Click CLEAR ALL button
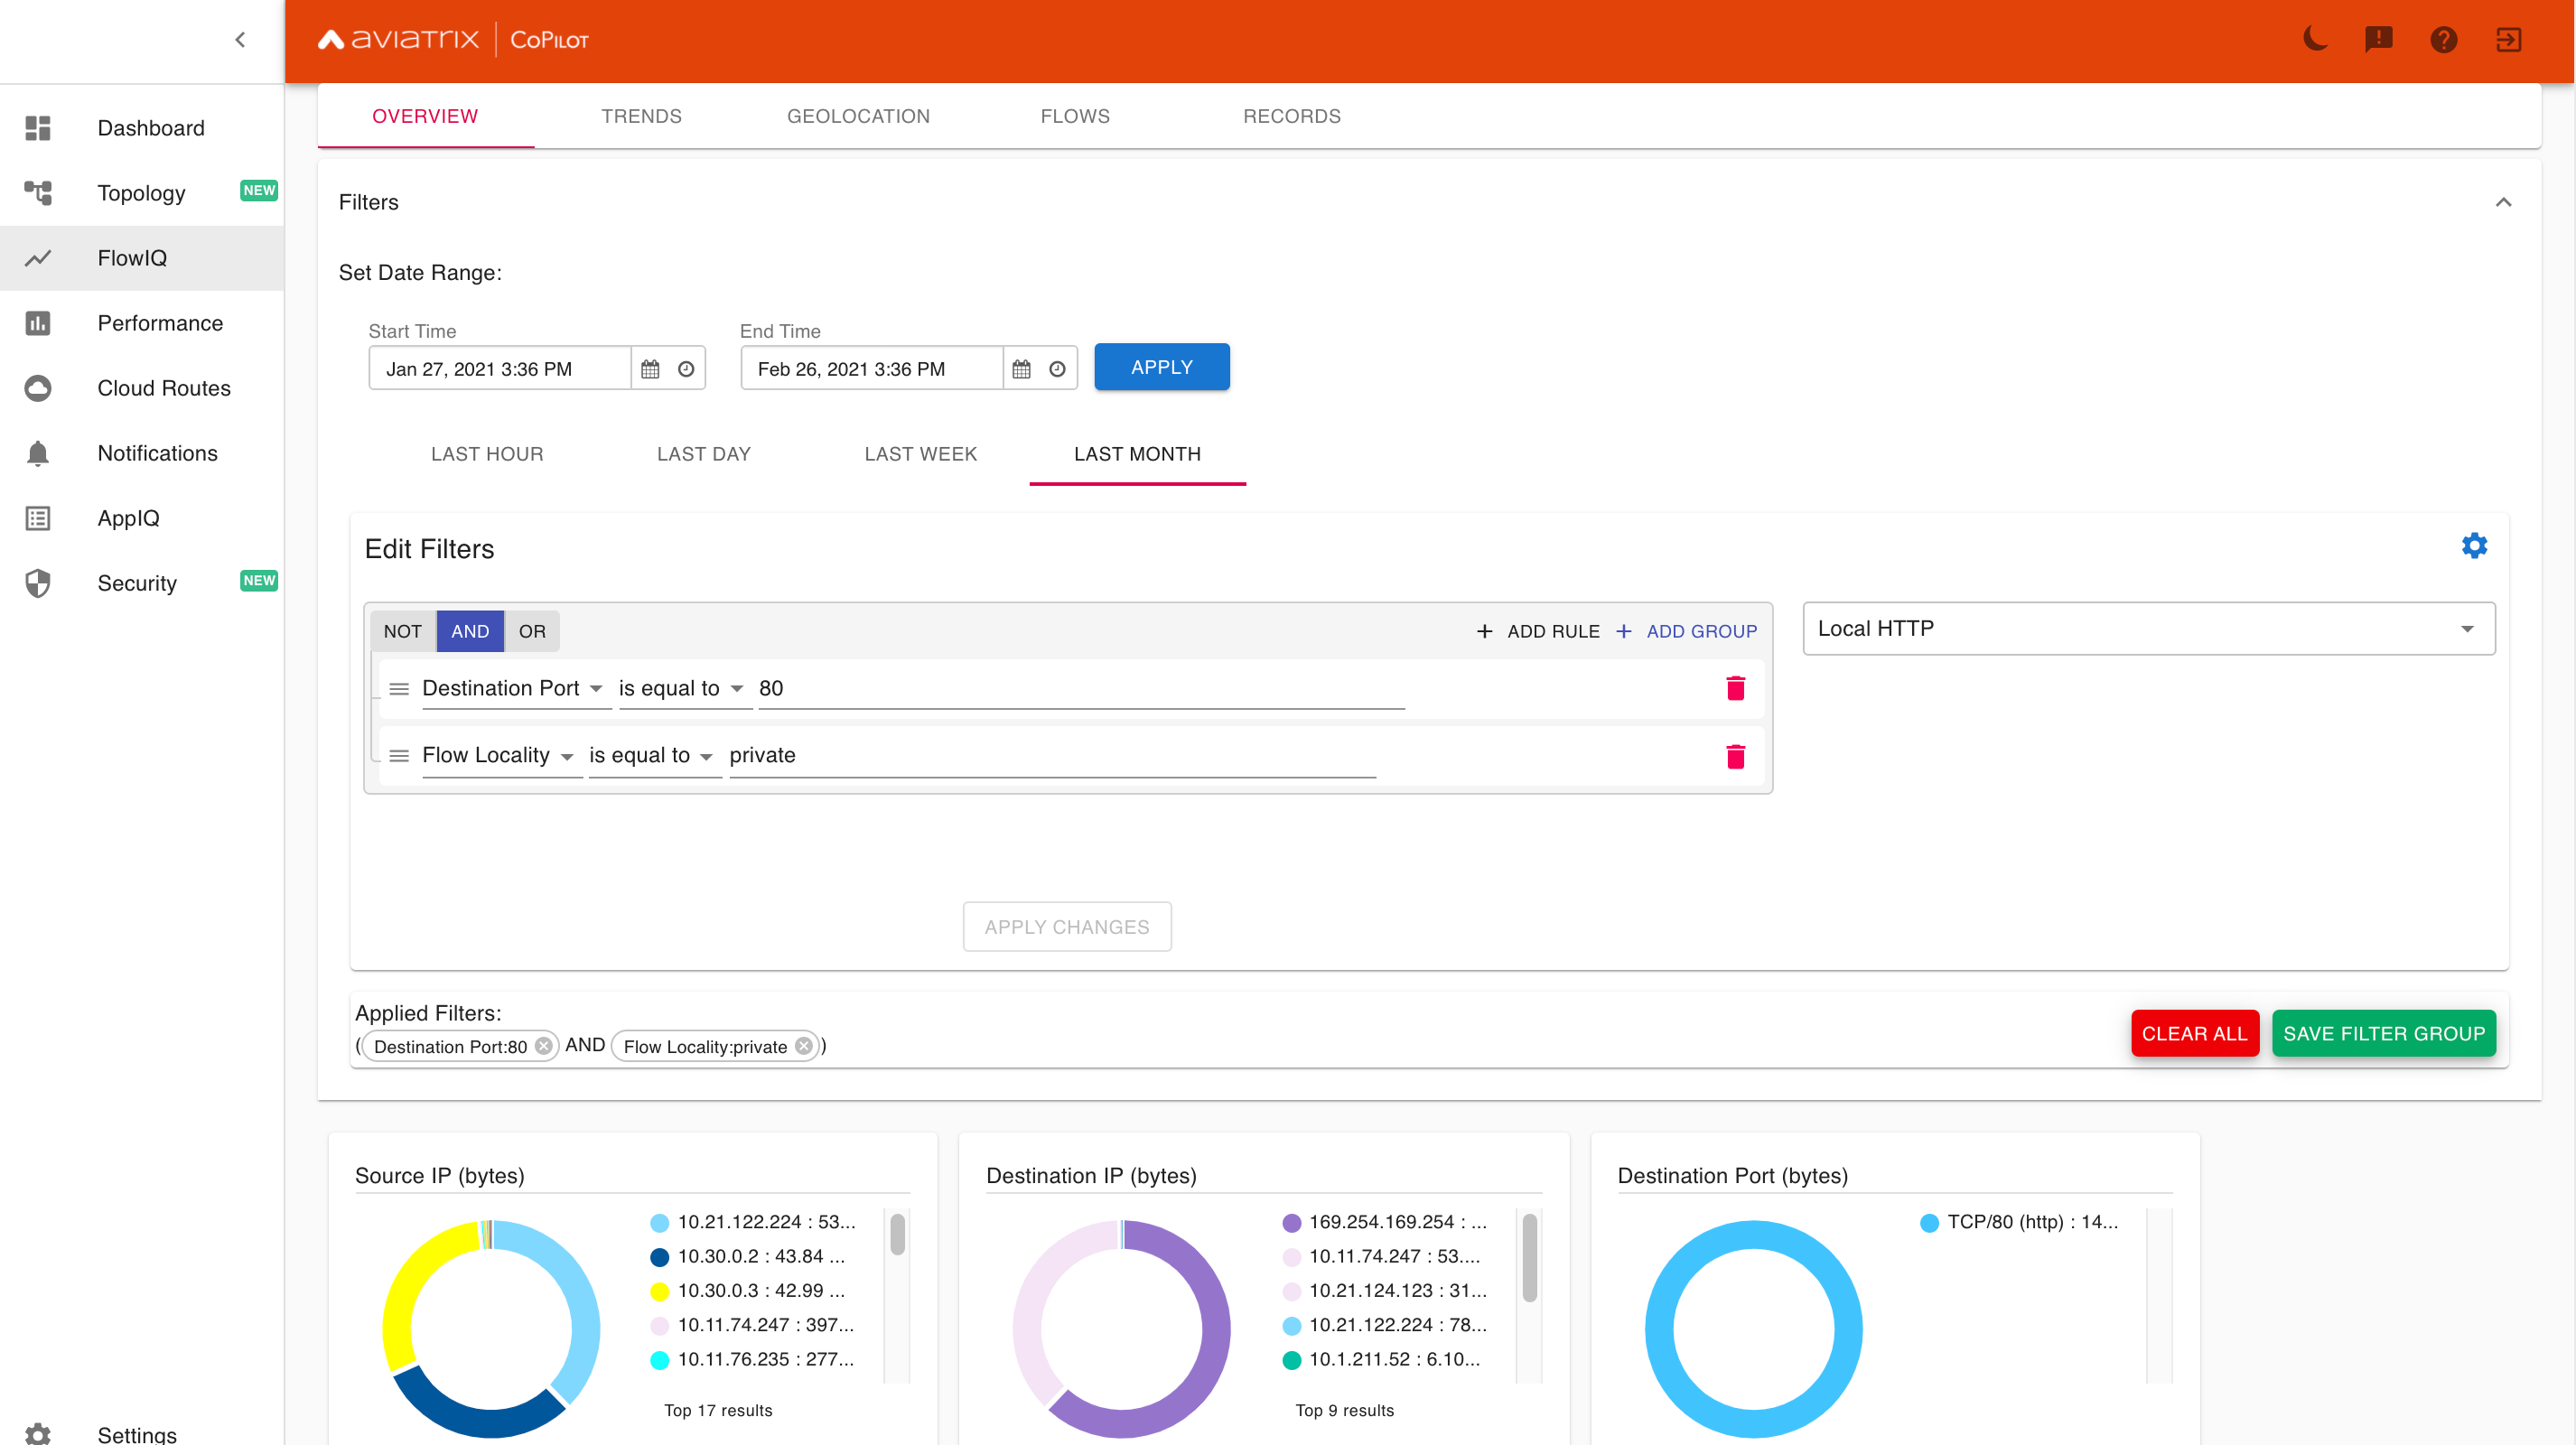This screenshot has height=1445, width=2576. 2195,1033
